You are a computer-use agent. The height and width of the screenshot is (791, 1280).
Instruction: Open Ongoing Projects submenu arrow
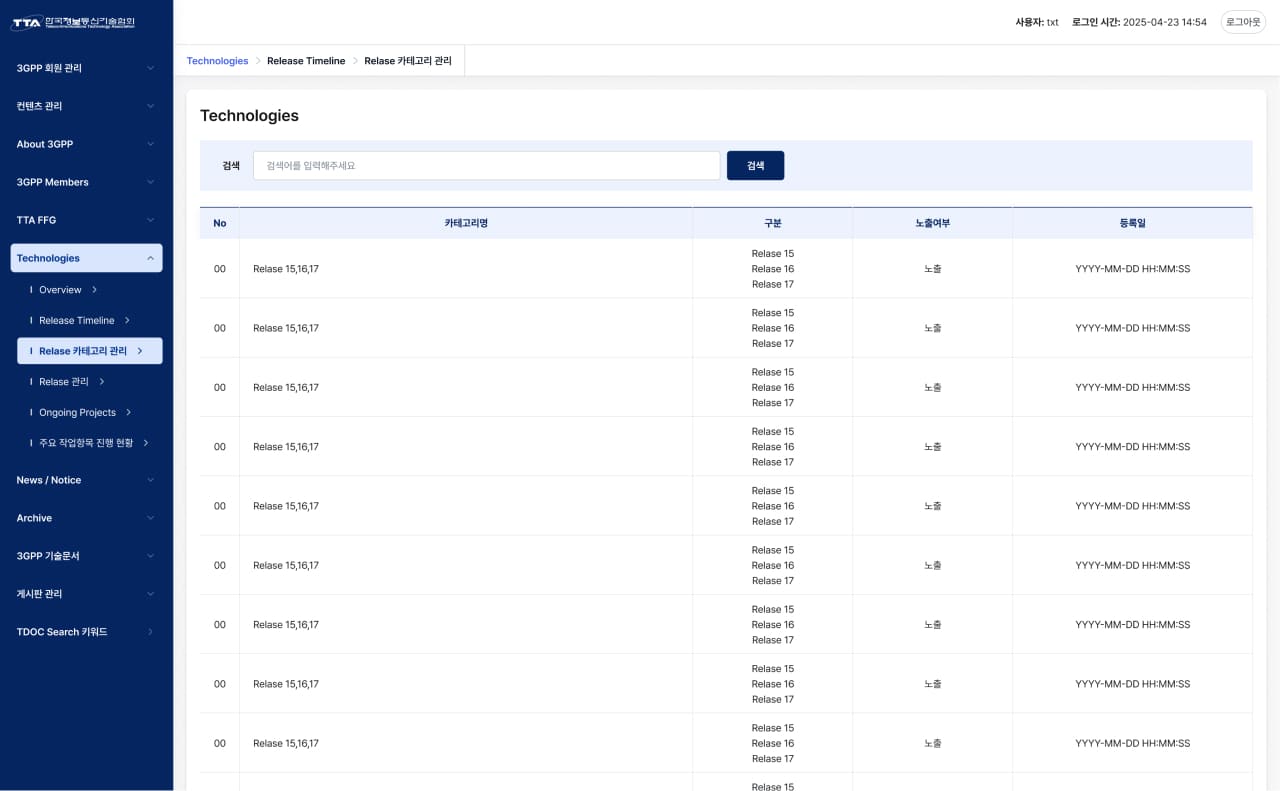coord(128,413)
